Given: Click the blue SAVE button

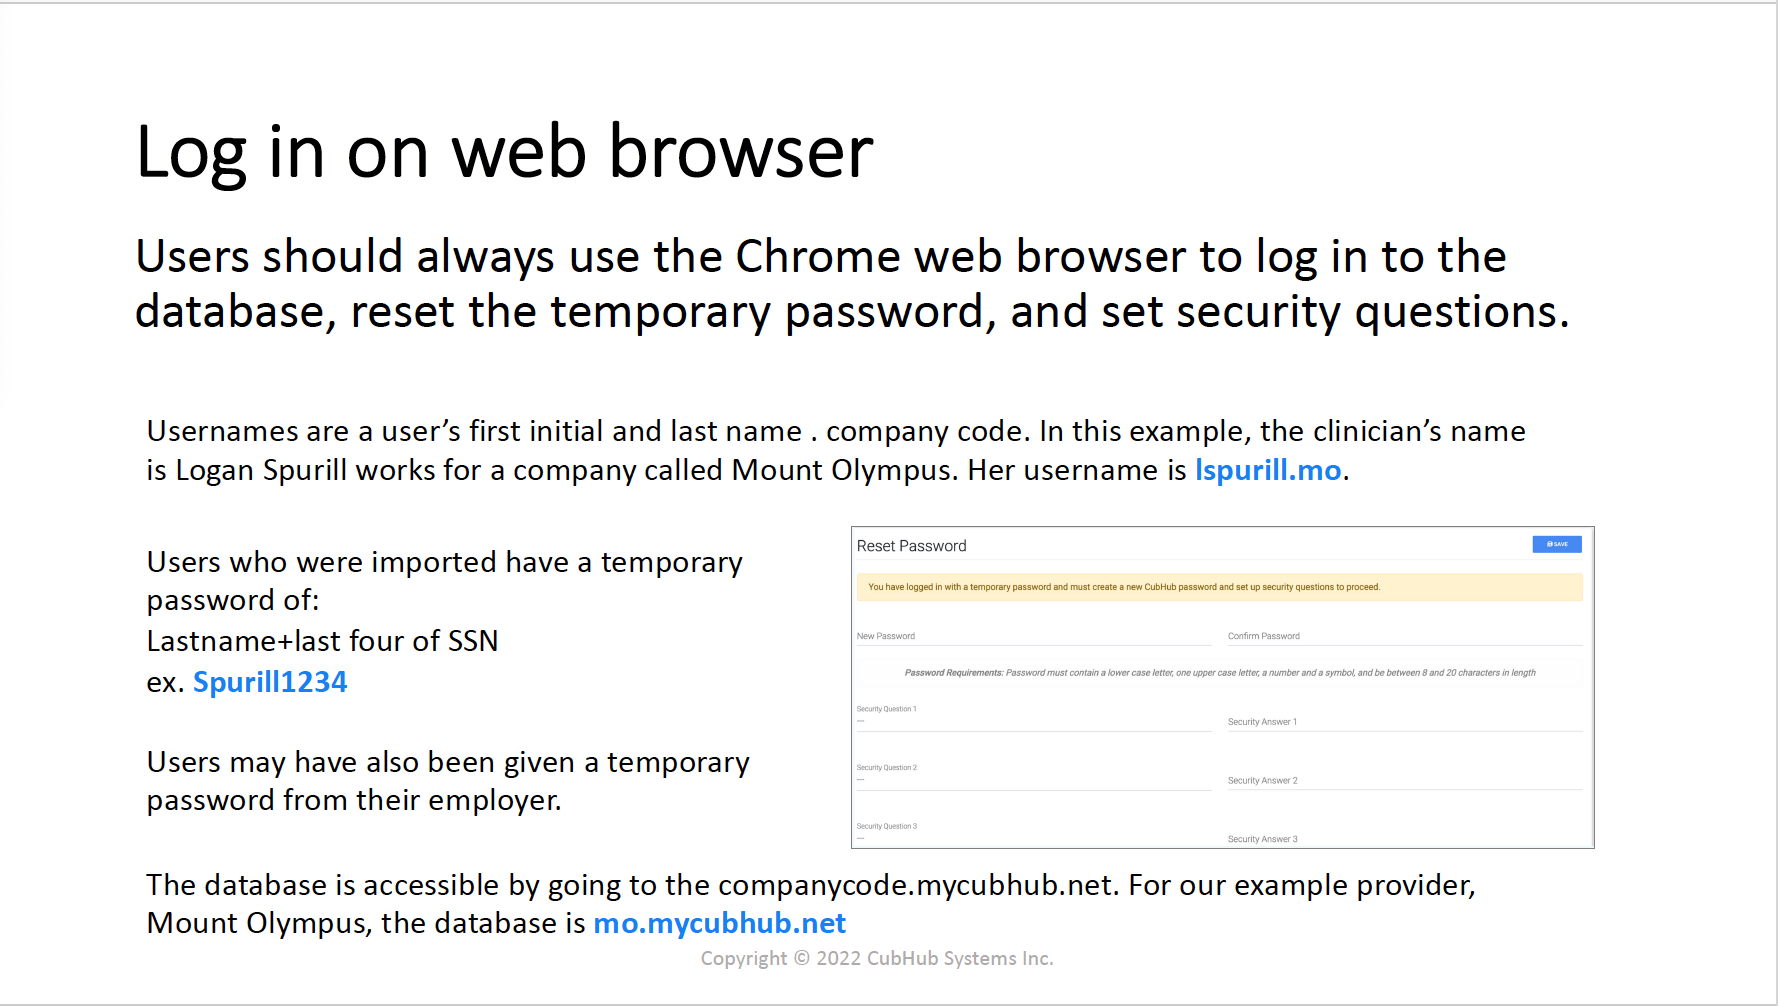Looking at the screenshot, I should 1556,544.
